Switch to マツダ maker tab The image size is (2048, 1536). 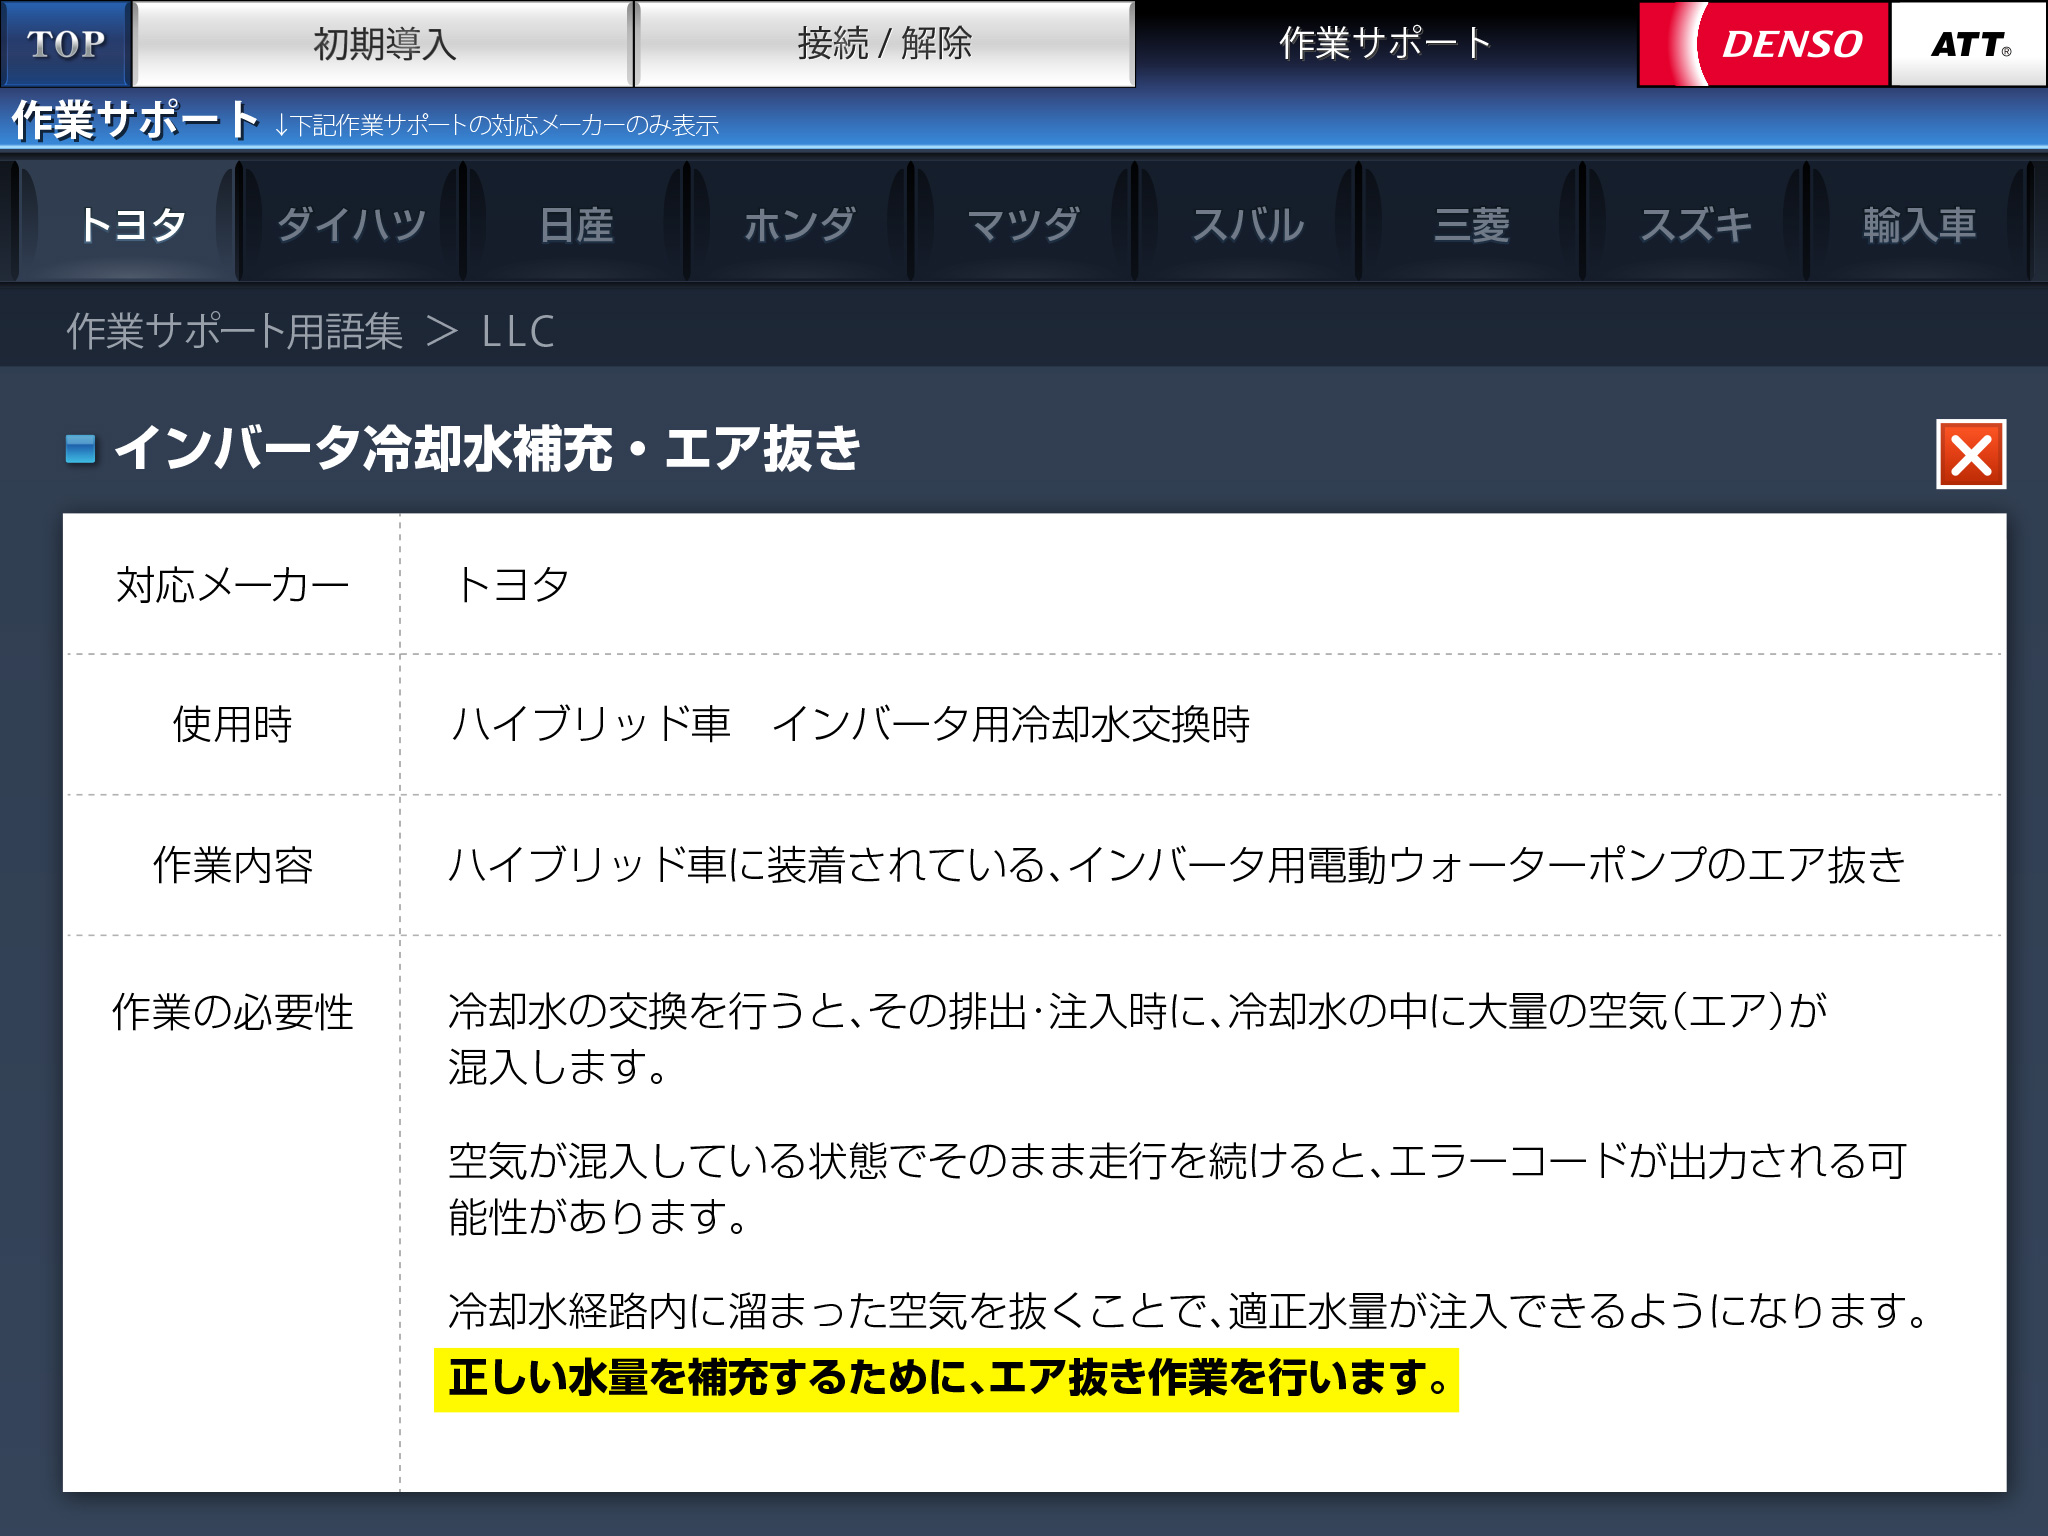1023,224
